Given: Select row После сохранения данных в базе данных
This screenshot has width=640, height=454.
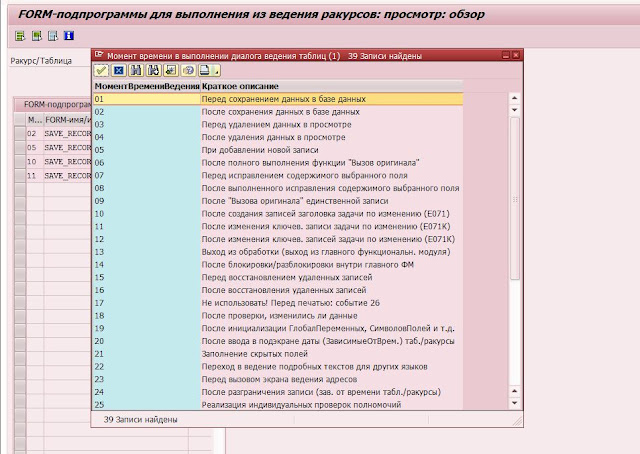Looking at the screenshot, I should click(278, 112).
